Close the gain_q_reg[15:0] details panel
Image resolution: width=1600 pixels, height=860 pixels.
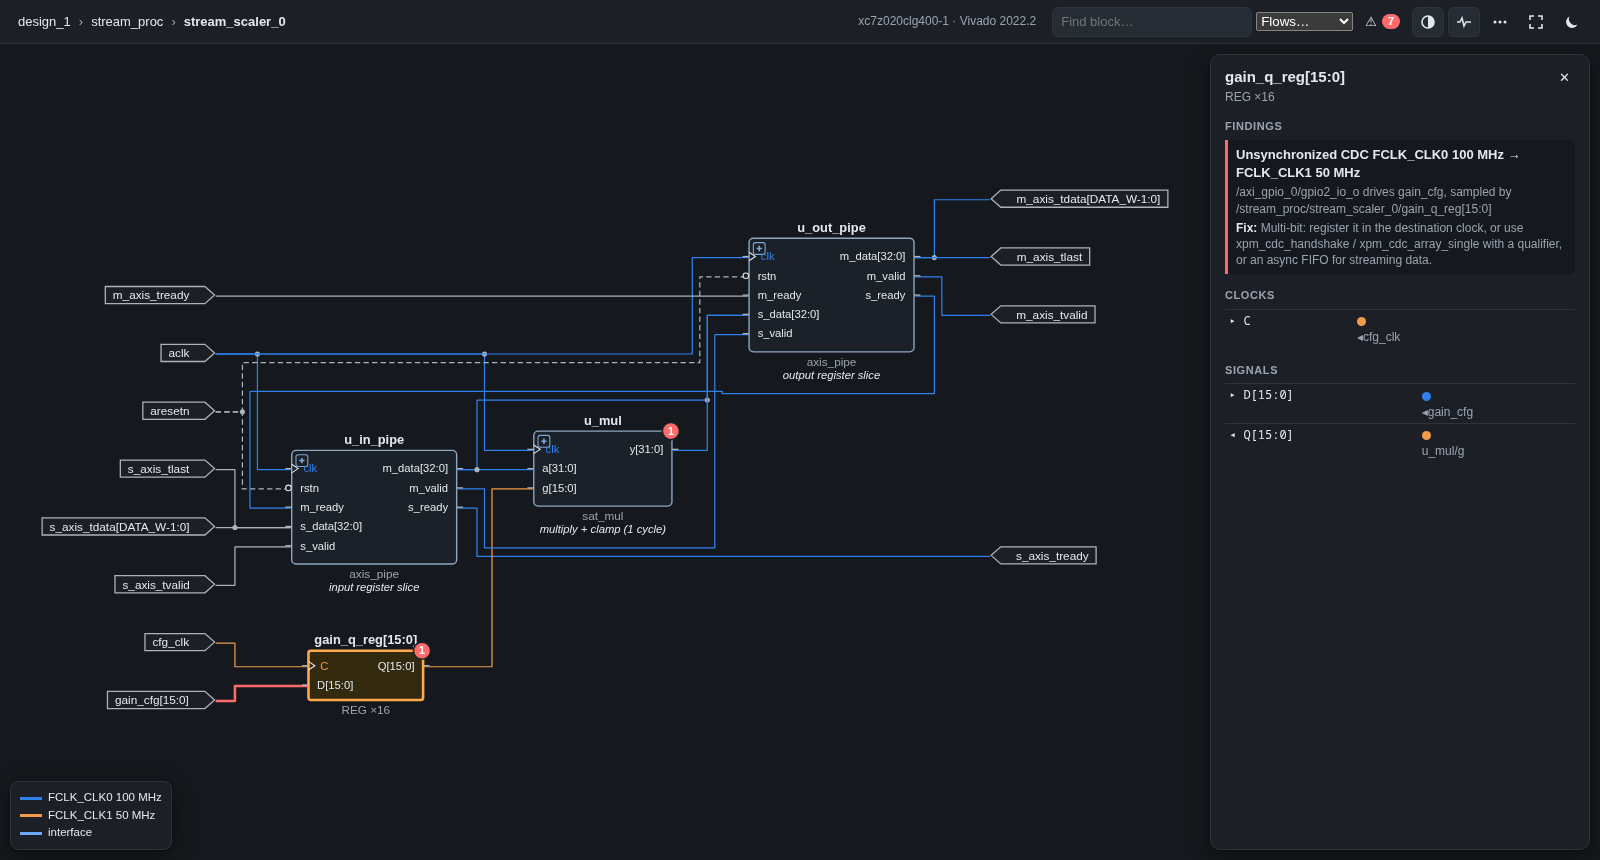click(1564, 78)
